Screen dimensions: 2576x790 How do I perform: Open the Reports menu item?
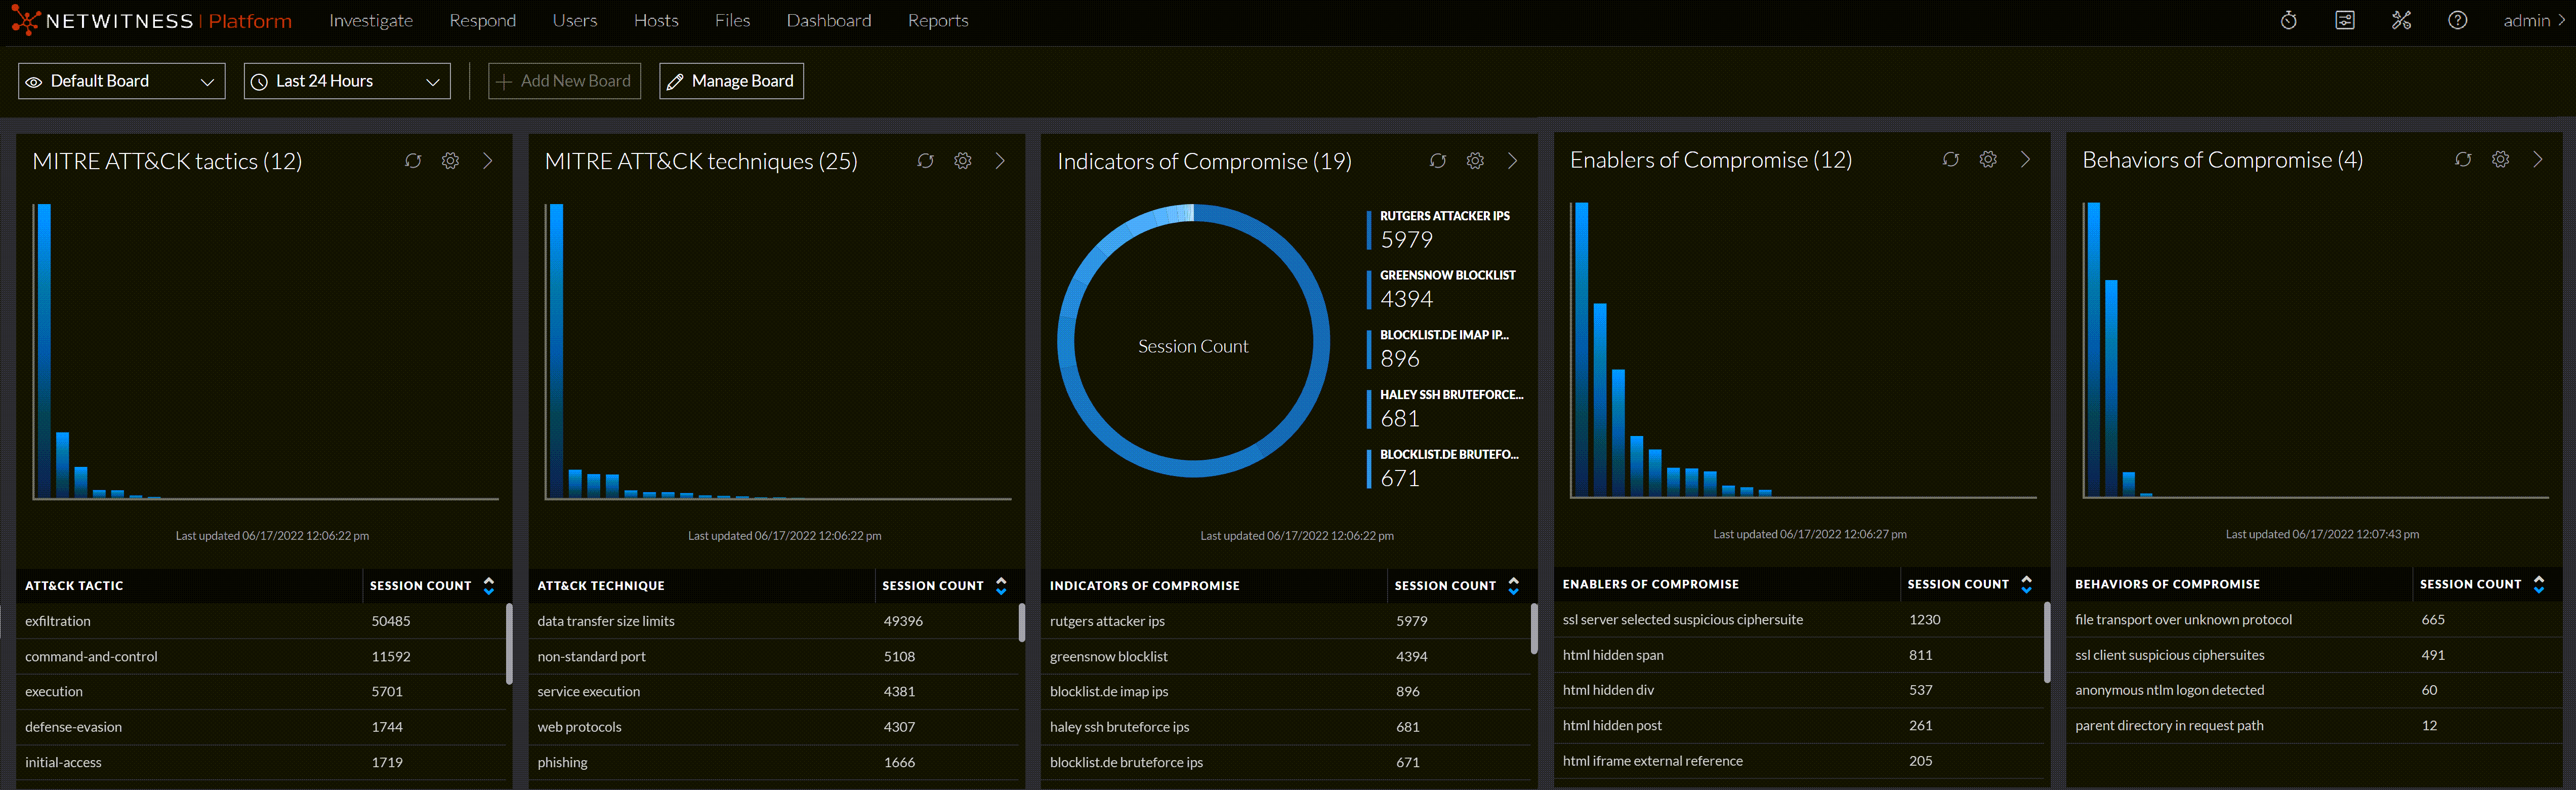(937, 21)
